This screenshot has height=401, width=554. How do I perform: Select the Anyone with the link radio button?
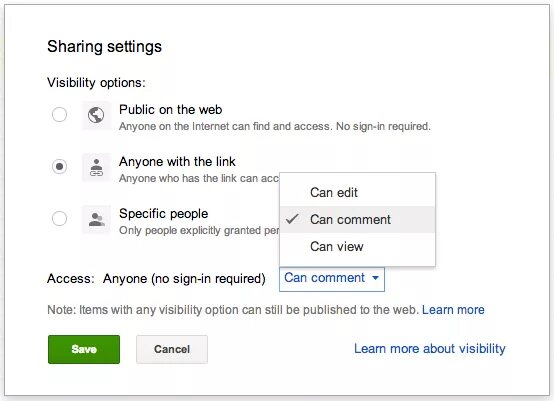click(x=59, y=166)
